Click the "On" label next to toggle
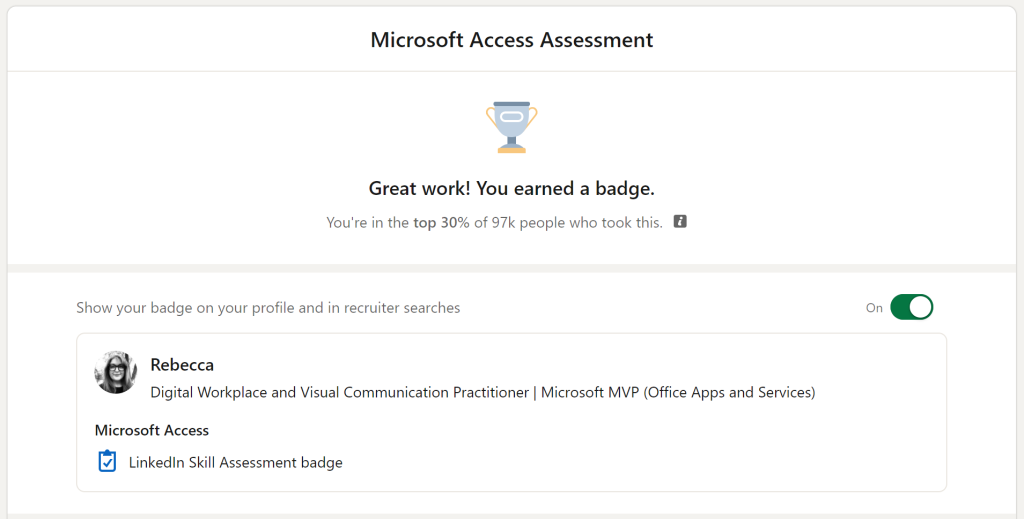This screenshot has width=1024, height=519. tap(874, 308)
